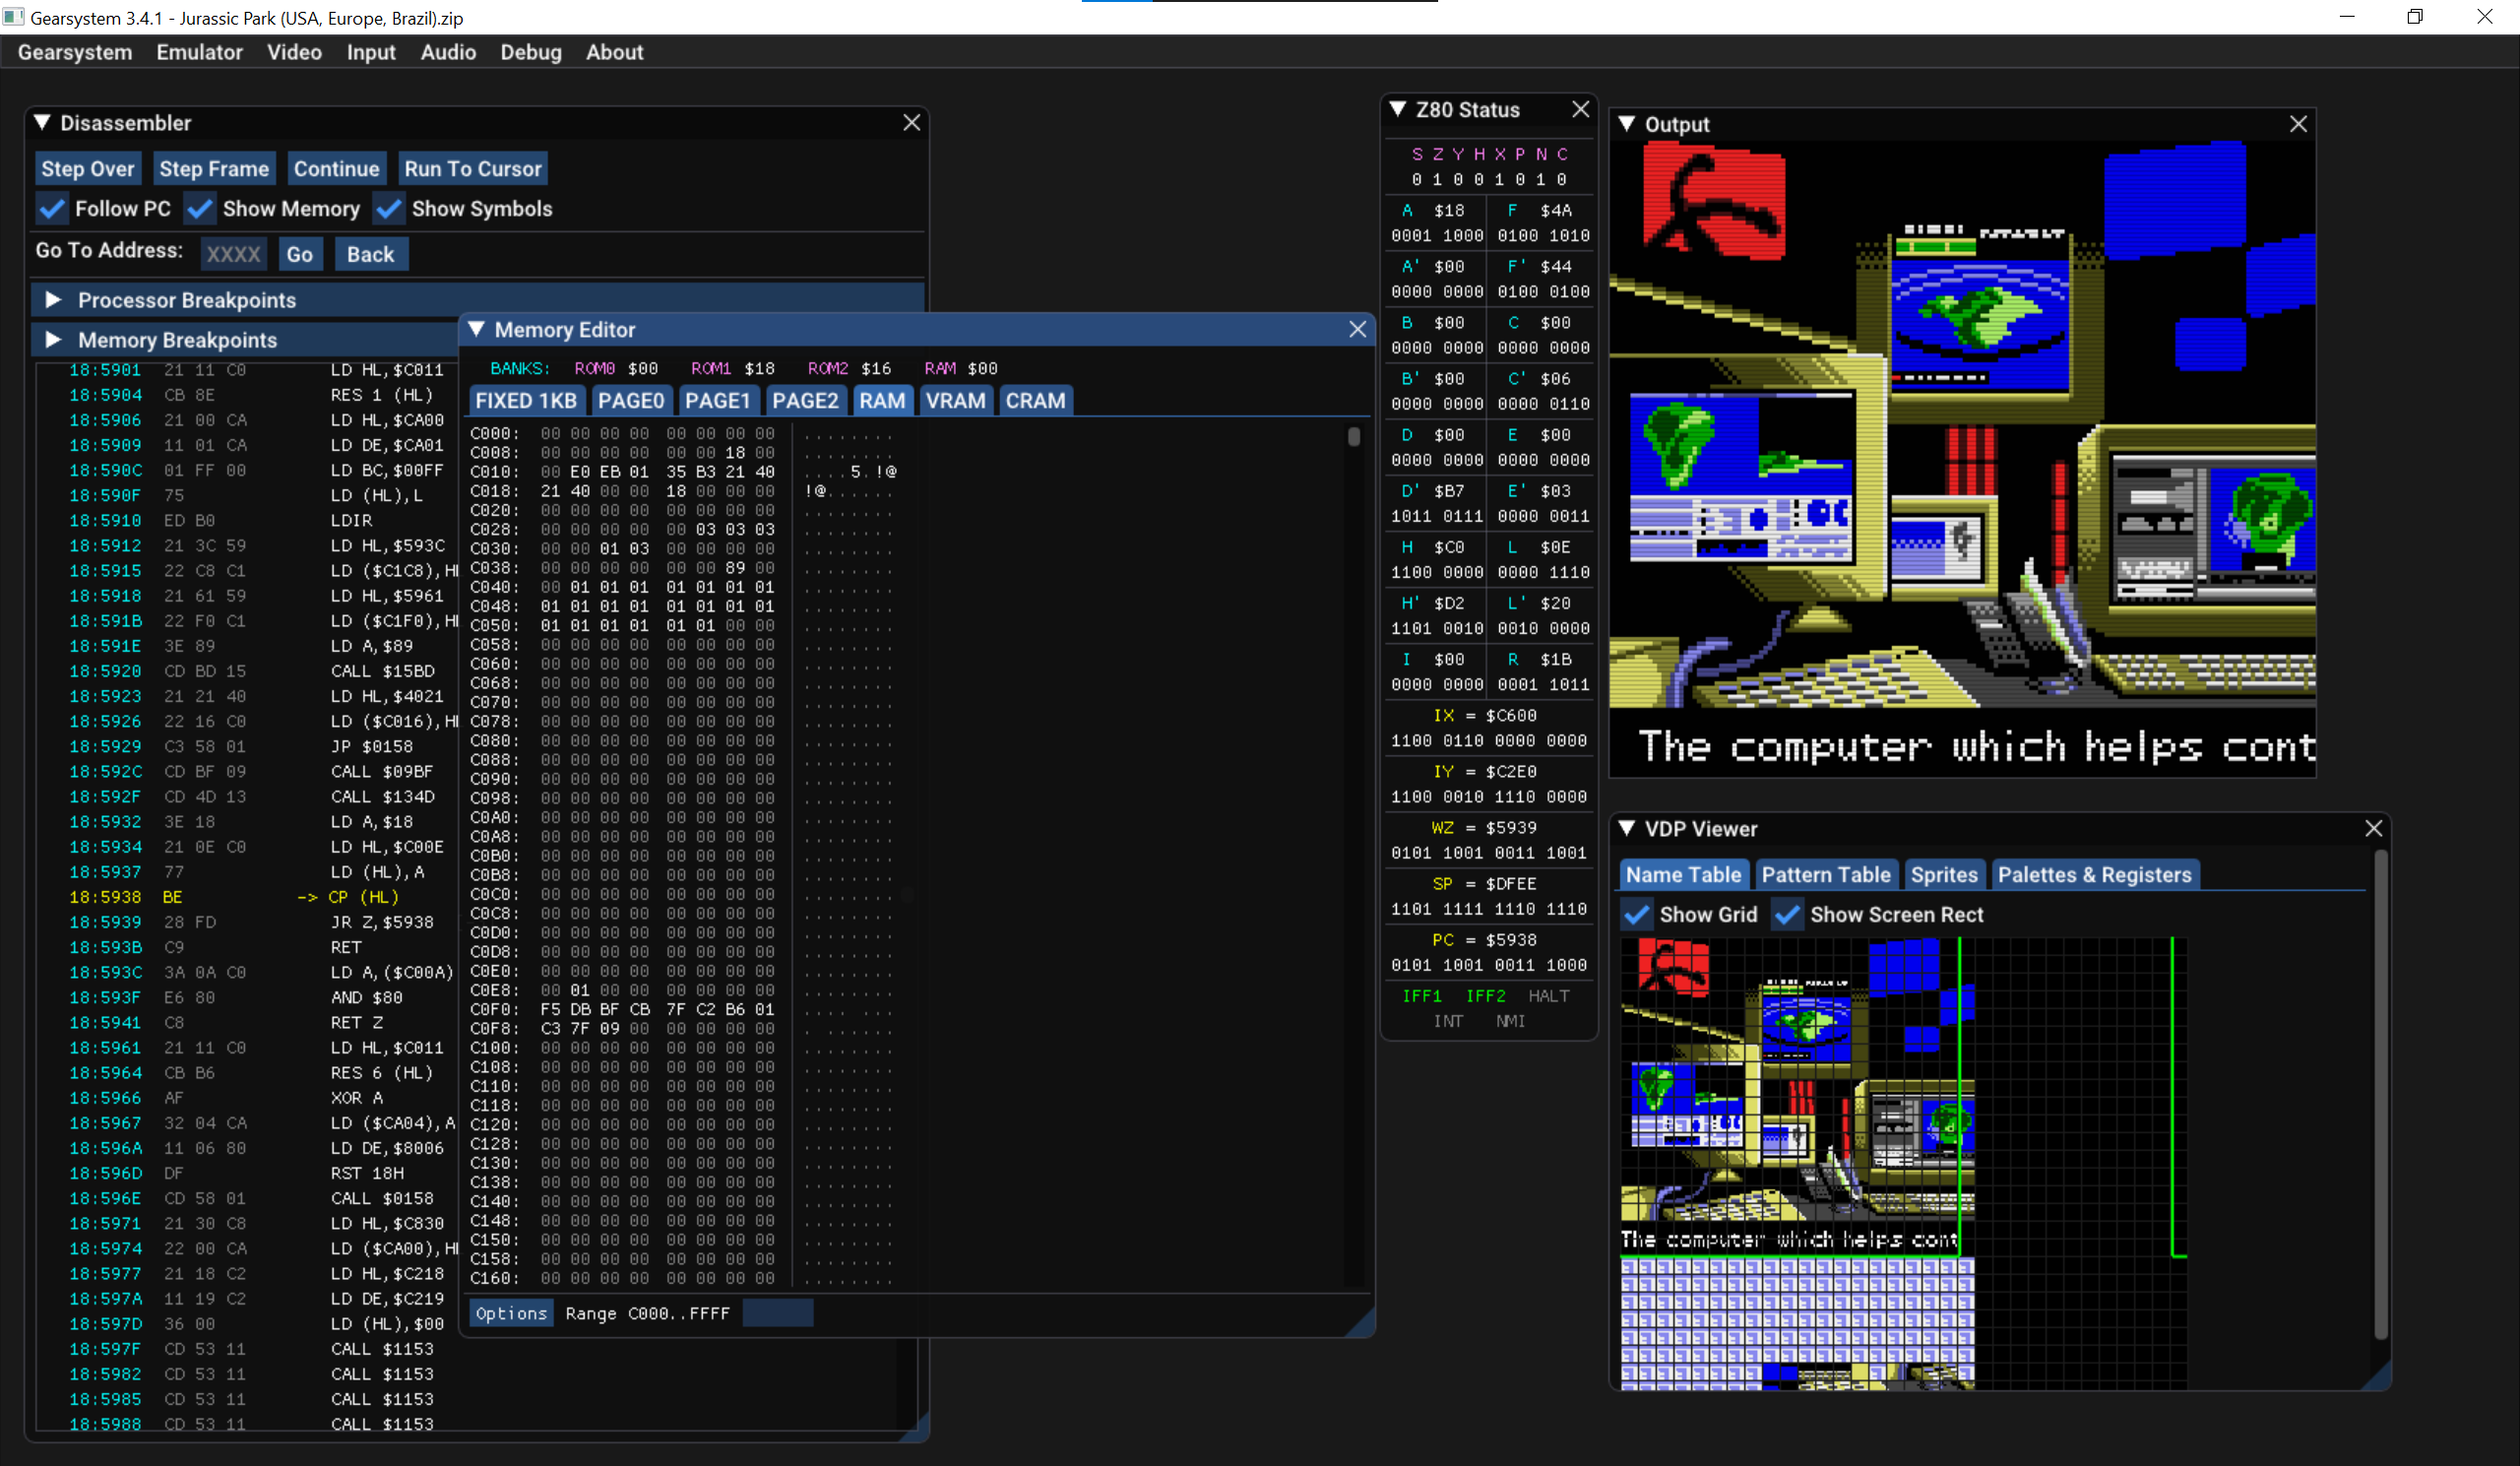This screenshot has width=2520, height=1466.
Task: Collapse the Z80 Status panel
Action: tap(1397, 110)
